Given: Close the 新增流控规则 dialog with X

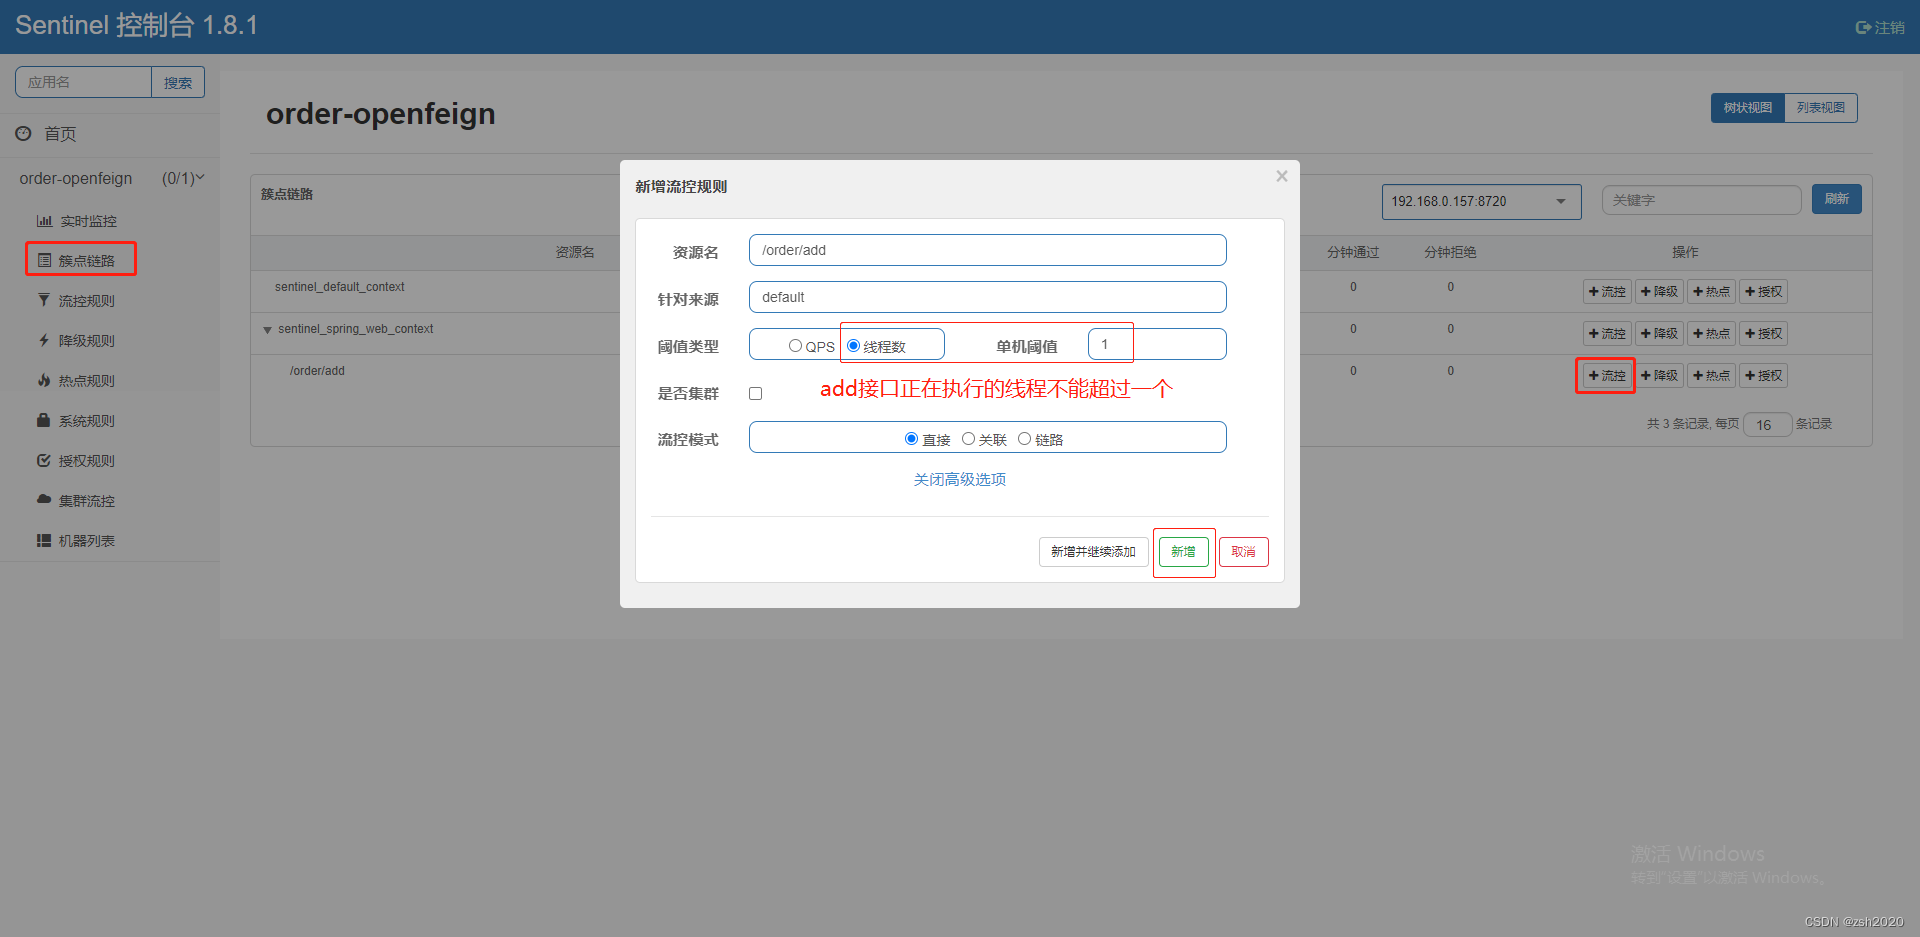Looking at the screenshot, I should [1282, 176].
